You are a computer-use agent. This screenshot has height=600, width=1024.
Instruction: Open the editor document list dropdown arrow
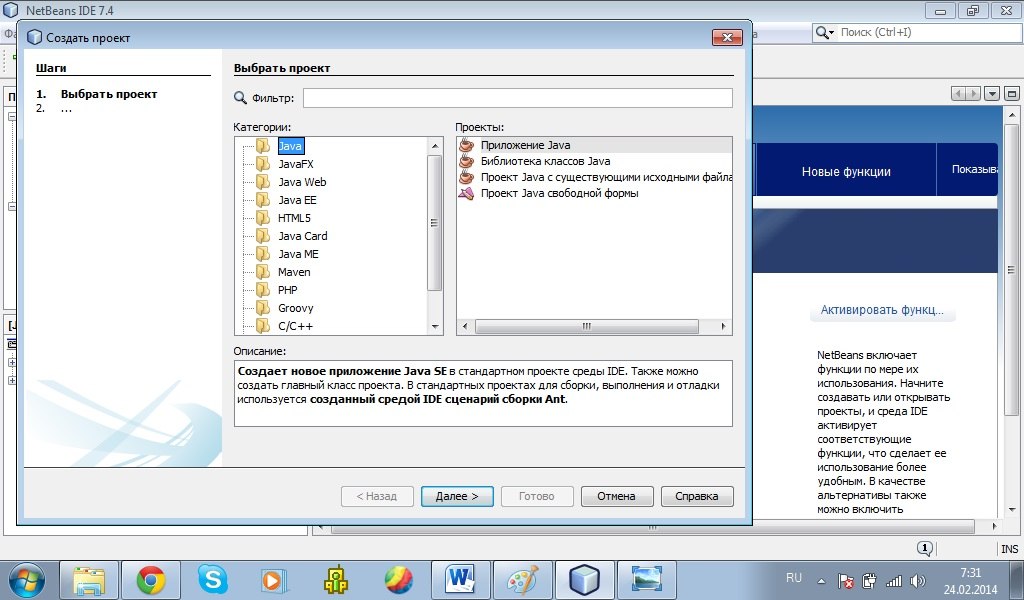coord(992,94)
